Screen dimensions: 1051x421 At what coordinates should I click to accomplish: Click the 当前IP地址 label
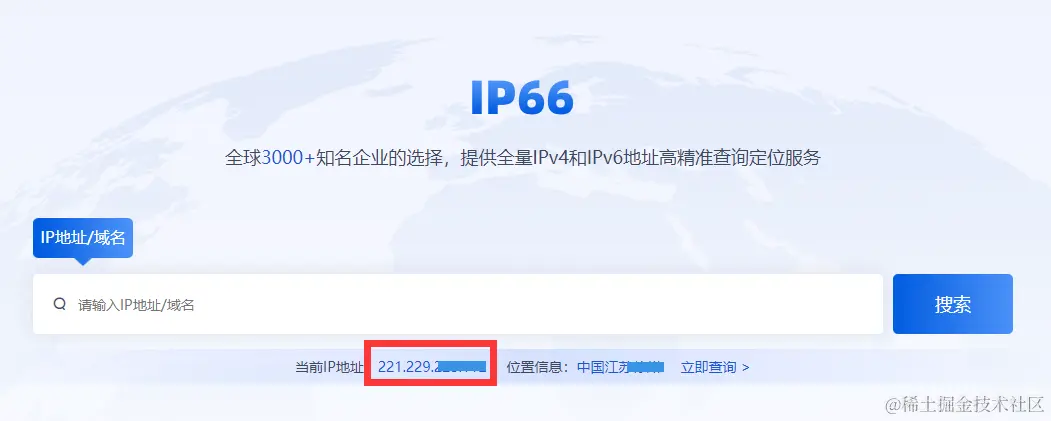(x=329, y=367)
